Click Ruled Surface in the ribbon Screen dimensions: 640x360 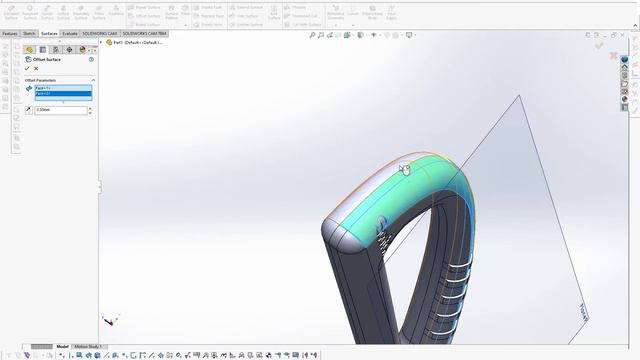pos(144,25)
